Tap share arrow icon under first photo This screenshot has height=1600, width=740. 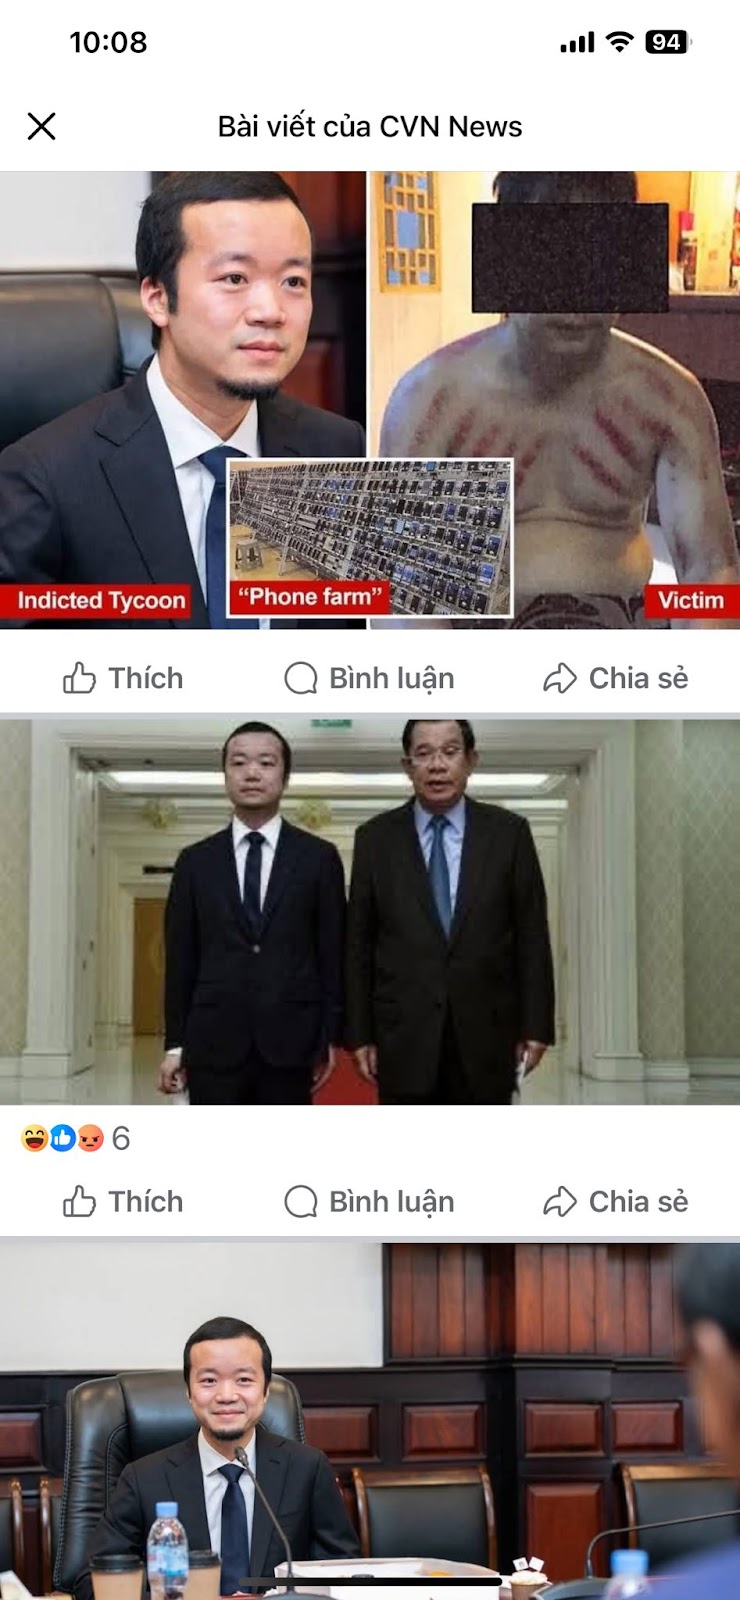click(x=560, y=678)
